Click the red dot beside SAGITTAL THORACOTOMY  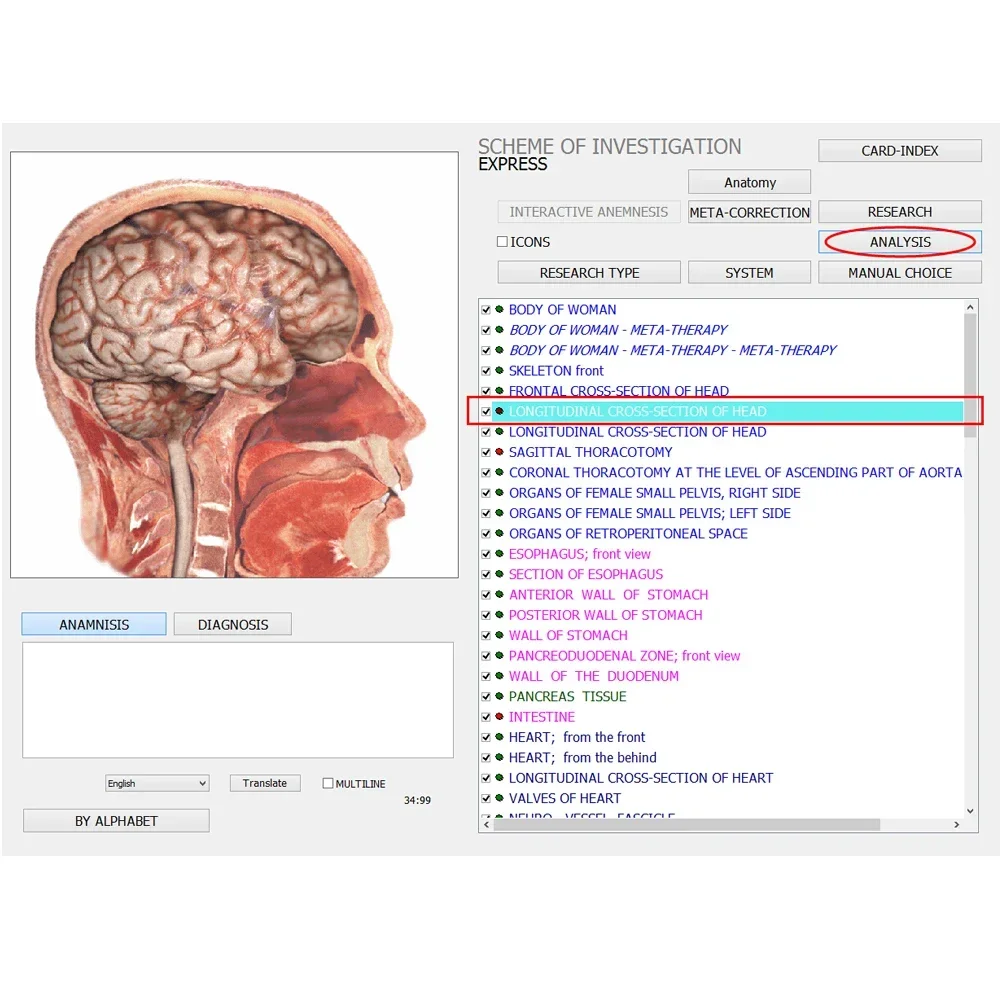pos(499,452)
